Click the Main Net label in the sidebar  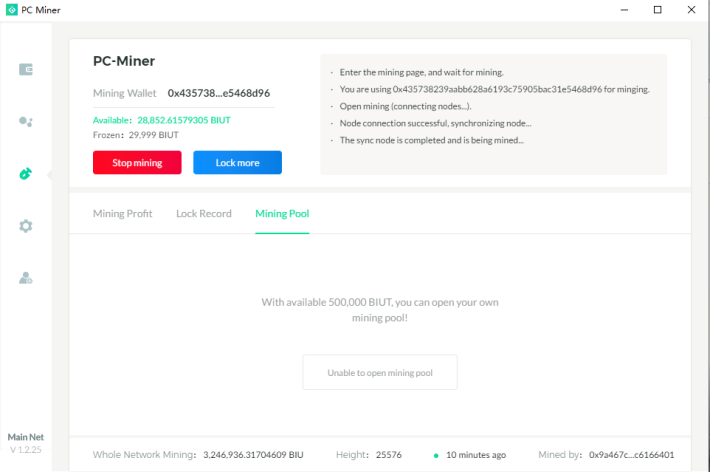coord(26,437)
